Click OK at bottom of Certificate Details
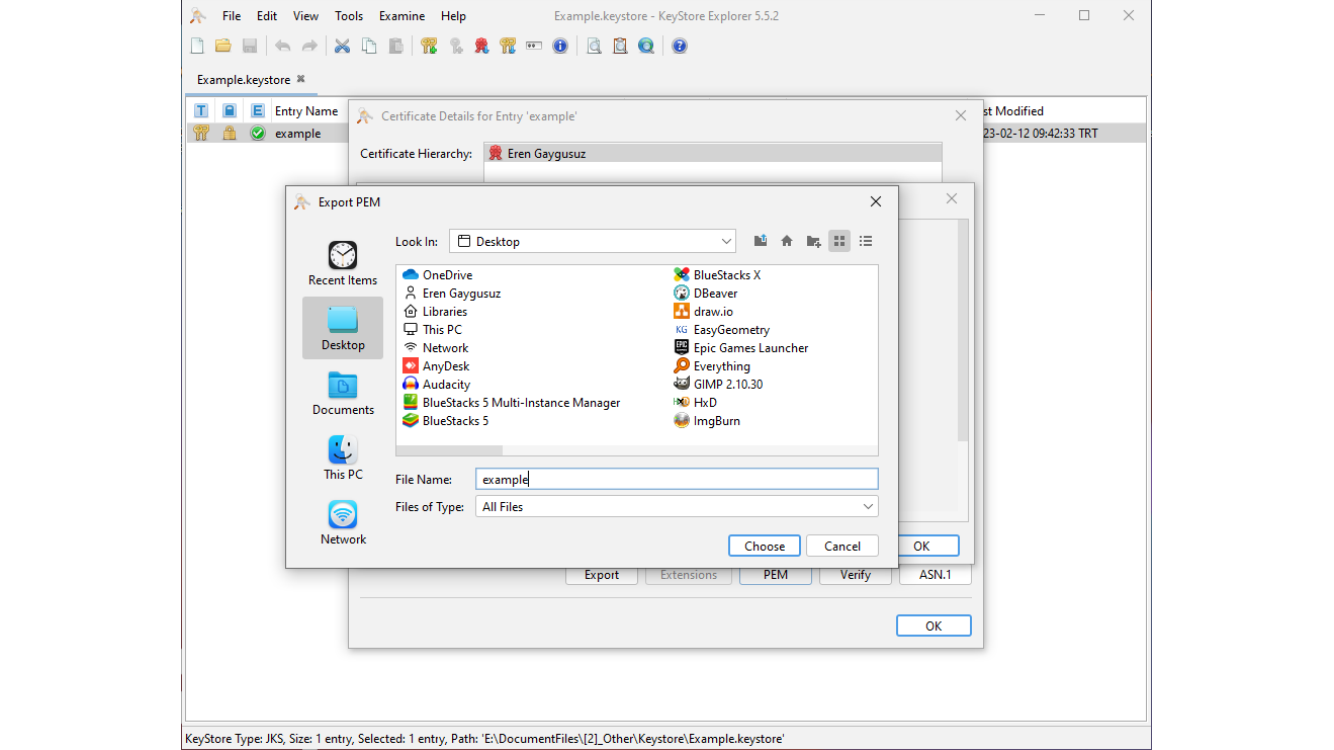Screen dimensions: 1334x750 coord(933,626)
